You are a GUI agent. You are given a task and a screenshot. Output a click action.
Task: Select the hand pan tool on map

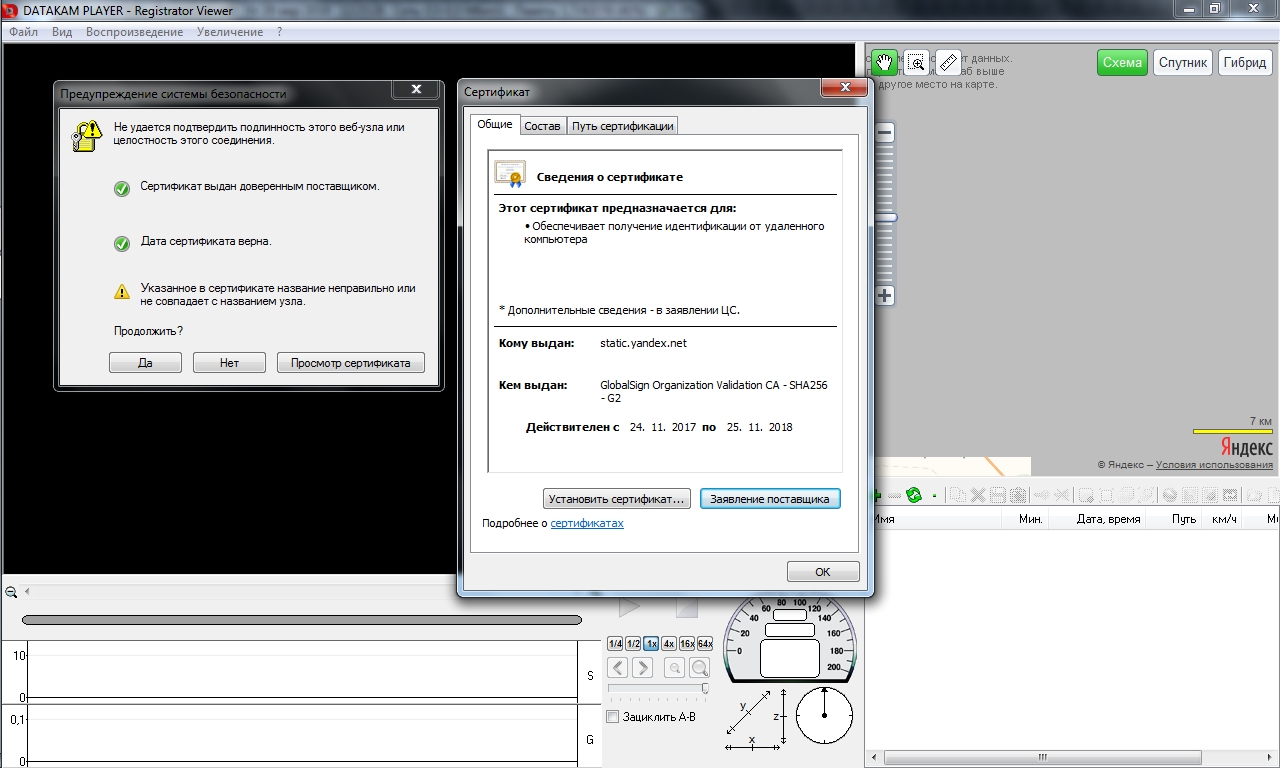884,63
